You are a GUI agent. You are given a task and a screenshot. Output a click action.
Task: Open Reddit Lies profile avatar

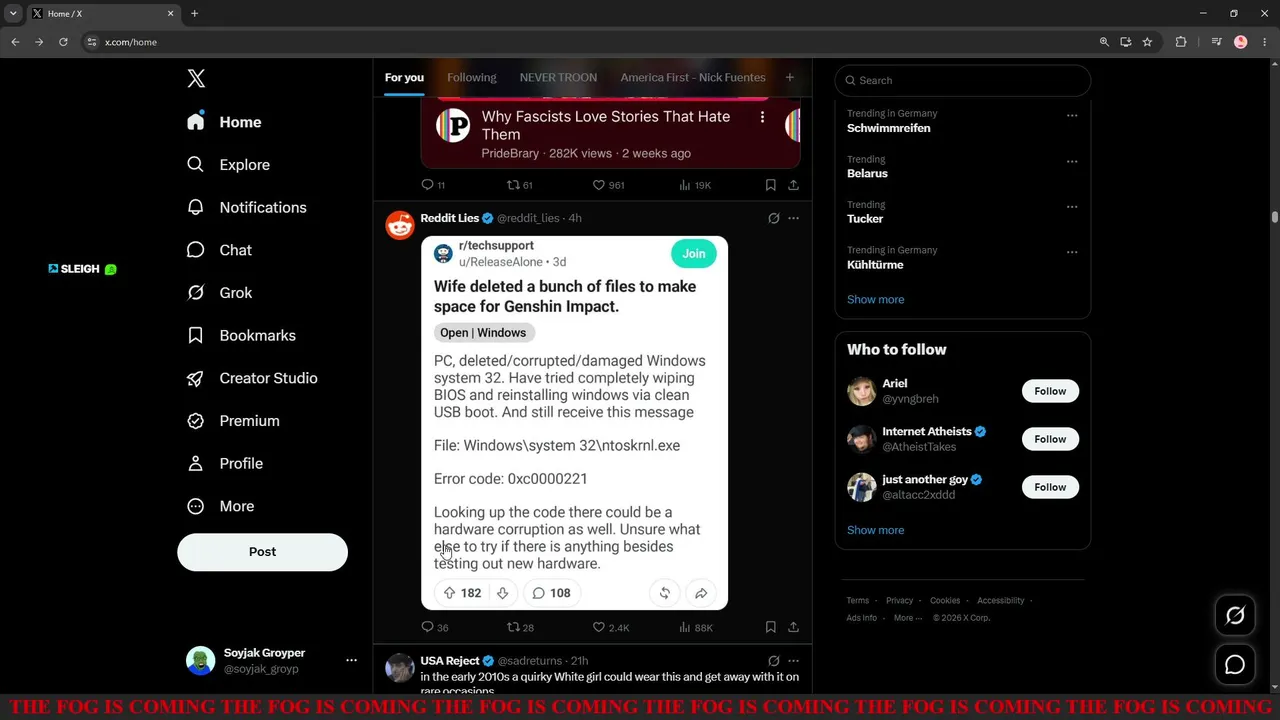coord(400,225)
